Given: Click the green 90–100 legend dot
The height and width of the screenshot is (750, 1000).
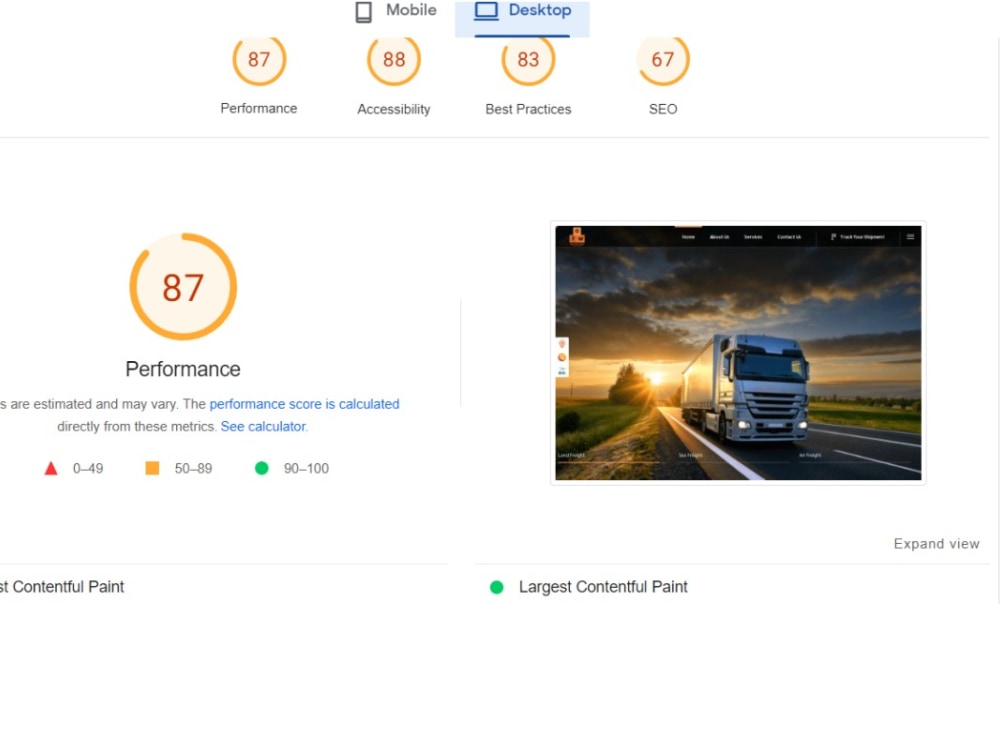Looking at the screenshot, I should point(262,468).
